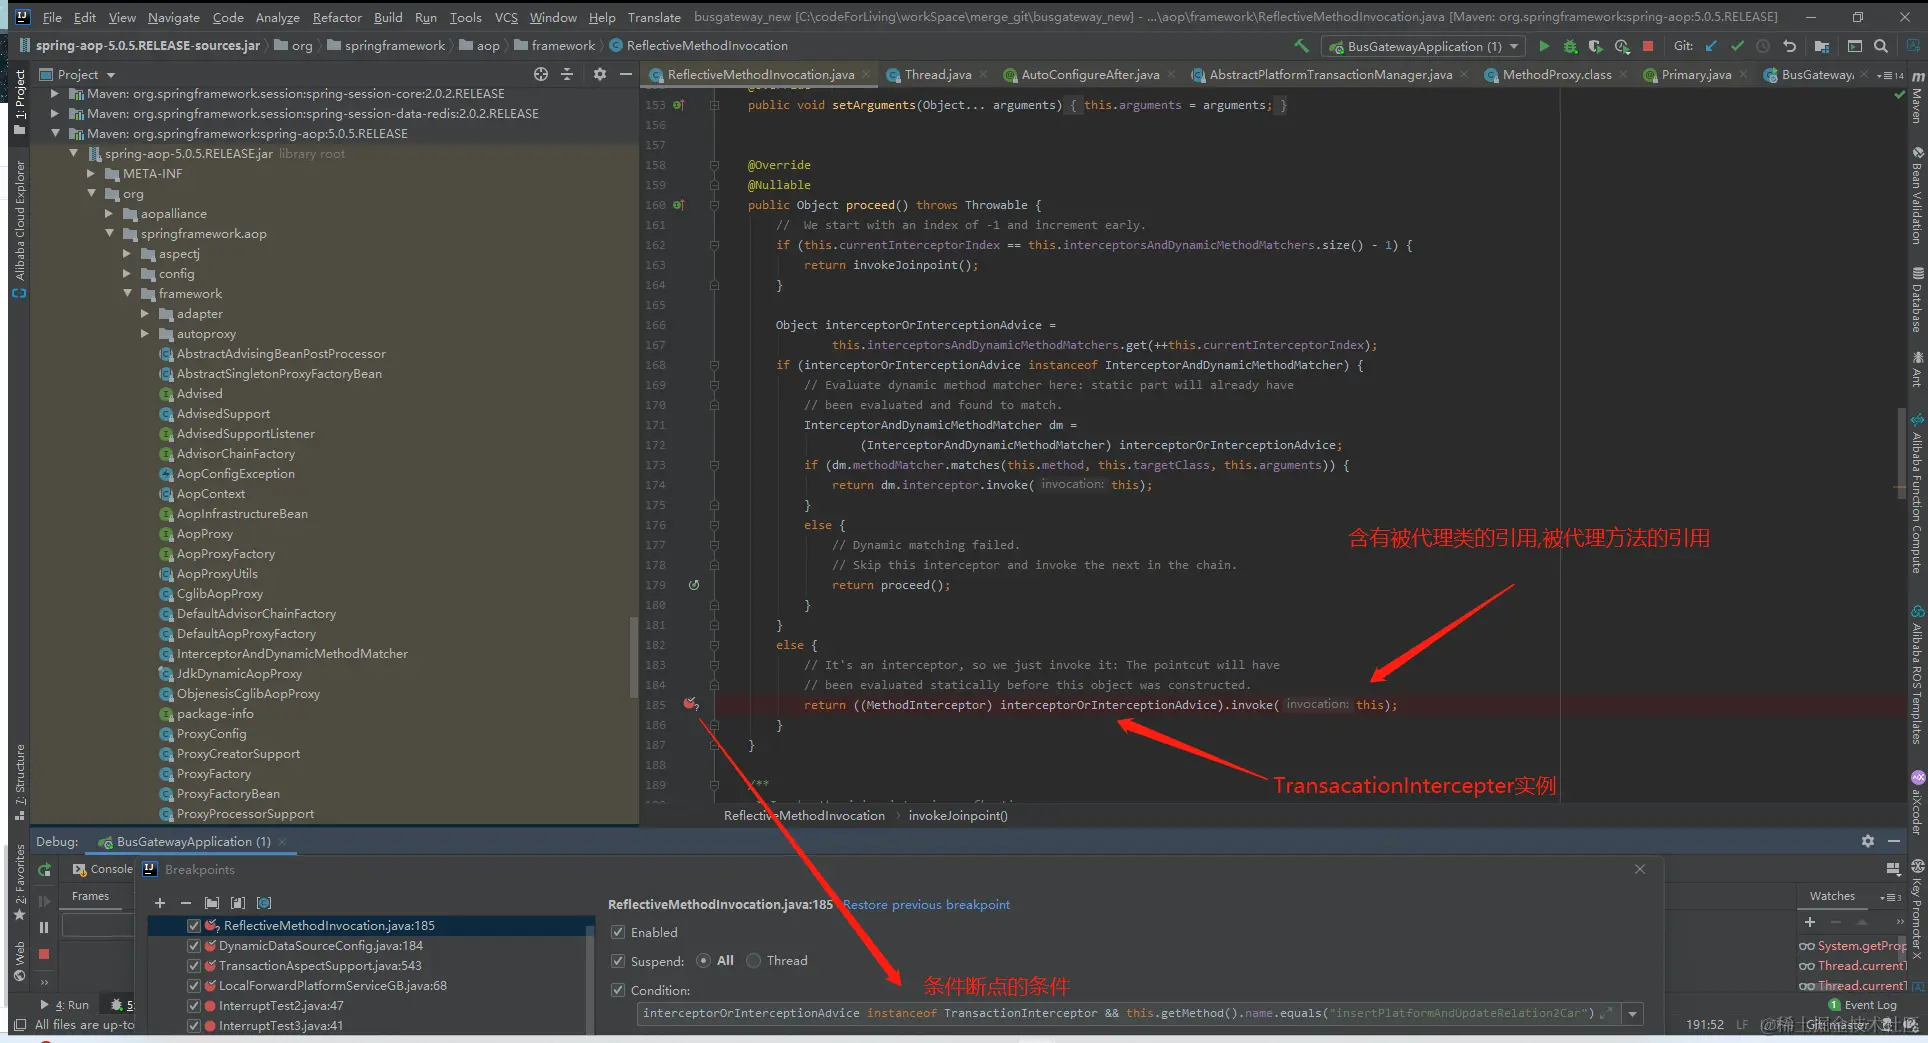Uncheck TransactionAspectSupport.java:543 breakpoint
Screen dimensions: 1928x1043
(194, 966)
